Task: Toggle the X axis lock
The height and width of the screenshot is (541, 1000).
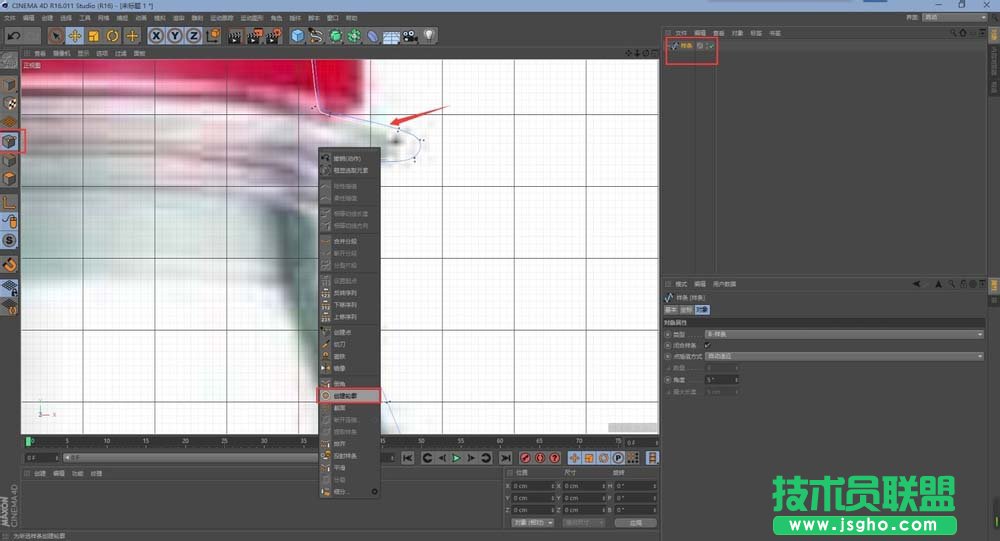Action: click(156, 36)
